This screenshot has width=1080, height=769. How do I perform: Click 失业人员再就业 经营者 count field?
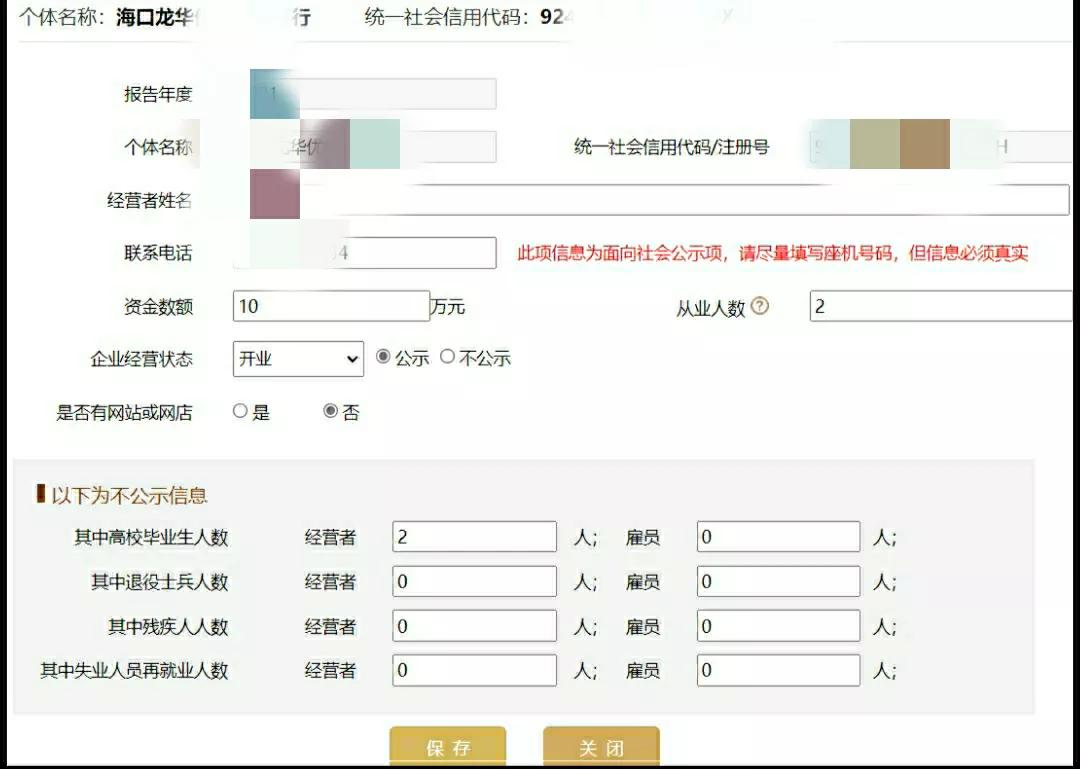pyautogui.click(x=475, y=670)
